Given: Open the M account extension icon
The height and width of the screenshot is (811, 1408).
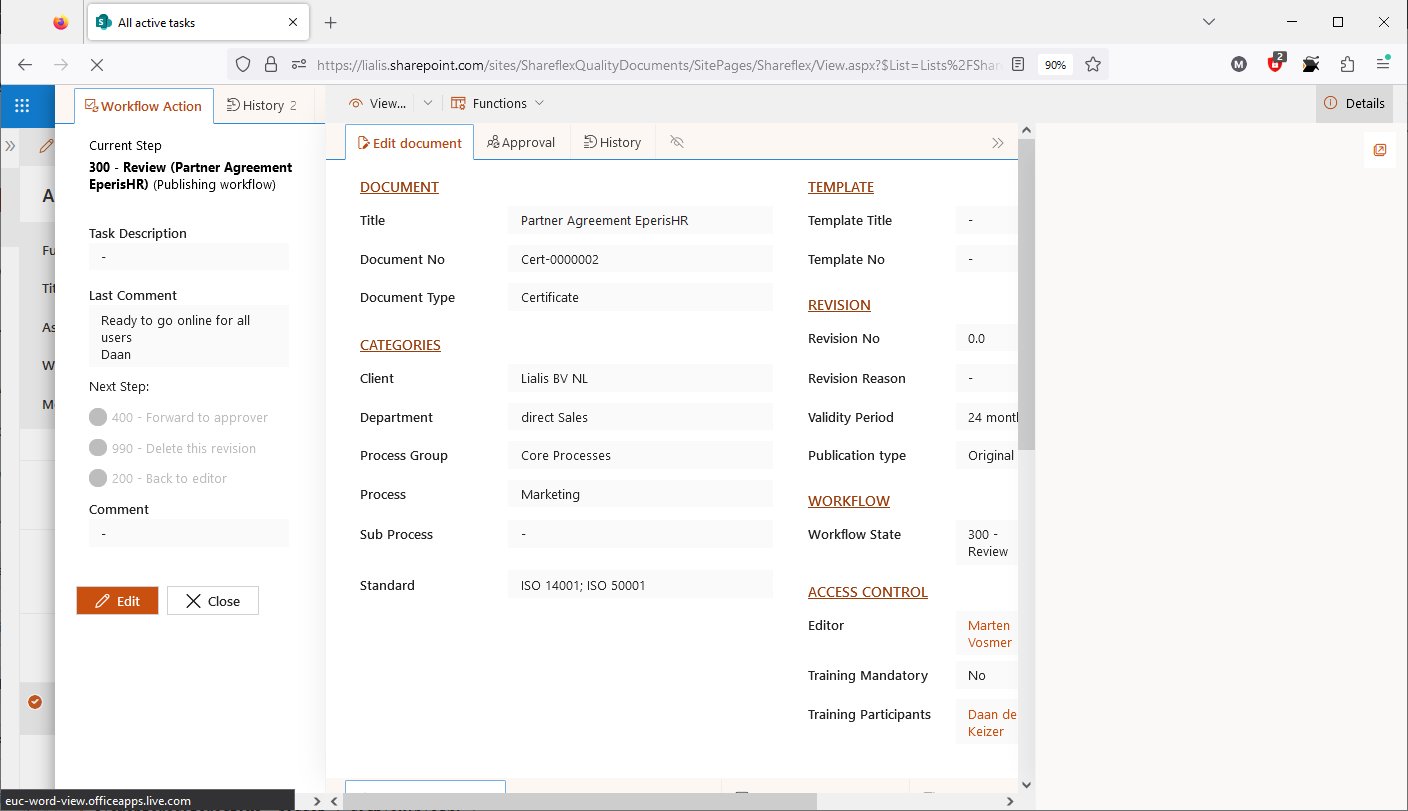Looking at the screenshot, I should (x=1239, y=64).
